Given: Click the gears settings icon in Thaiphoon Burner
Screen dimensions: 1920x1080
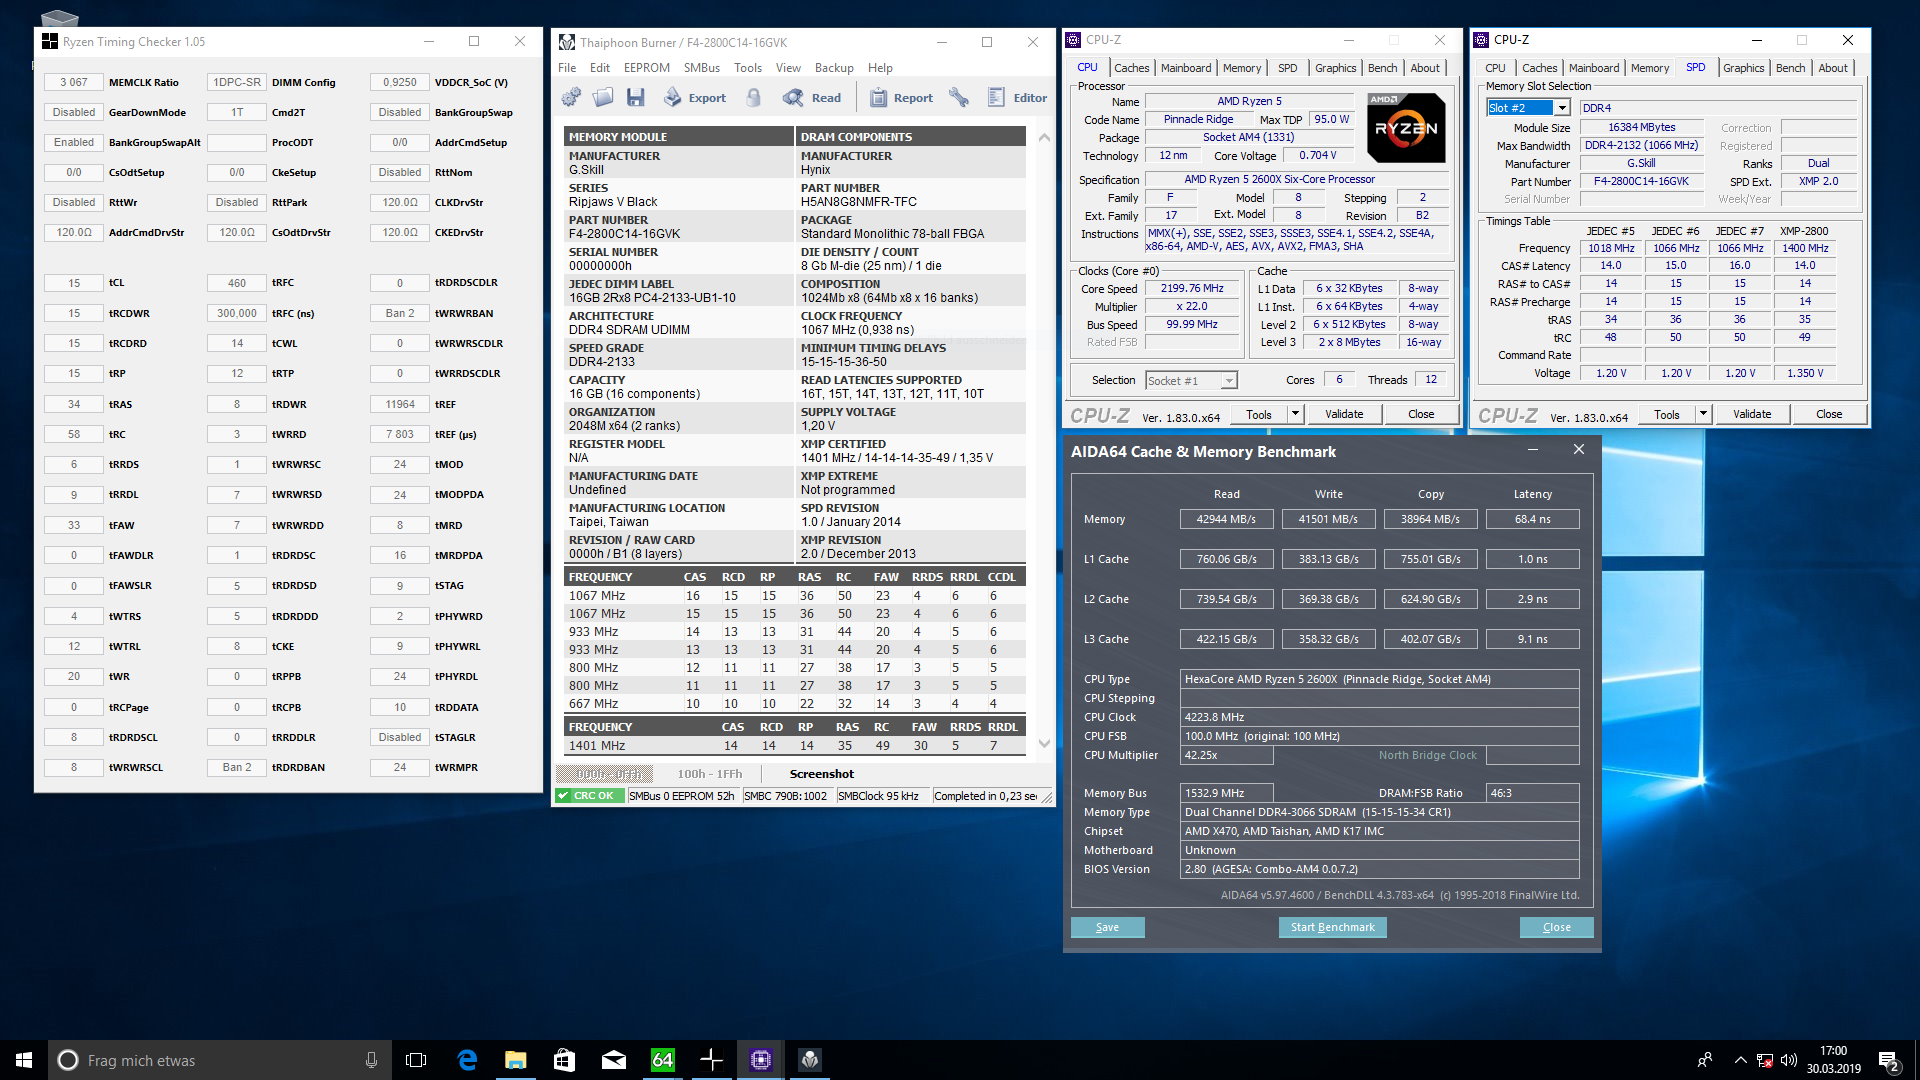Looking at the screenshot, I should coord(571,97).
